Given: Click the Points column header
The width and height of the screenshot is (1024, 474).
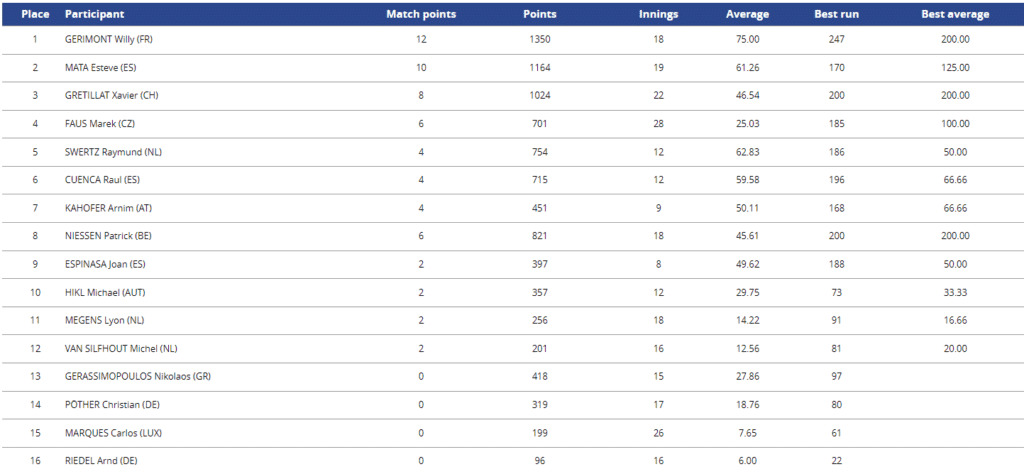Looking at the screenshot, I should pos(539,14).
